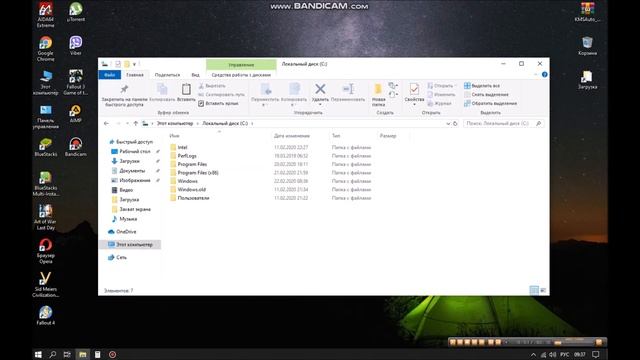Open the Средства работы с дисками tab

(x=241, y=75)
